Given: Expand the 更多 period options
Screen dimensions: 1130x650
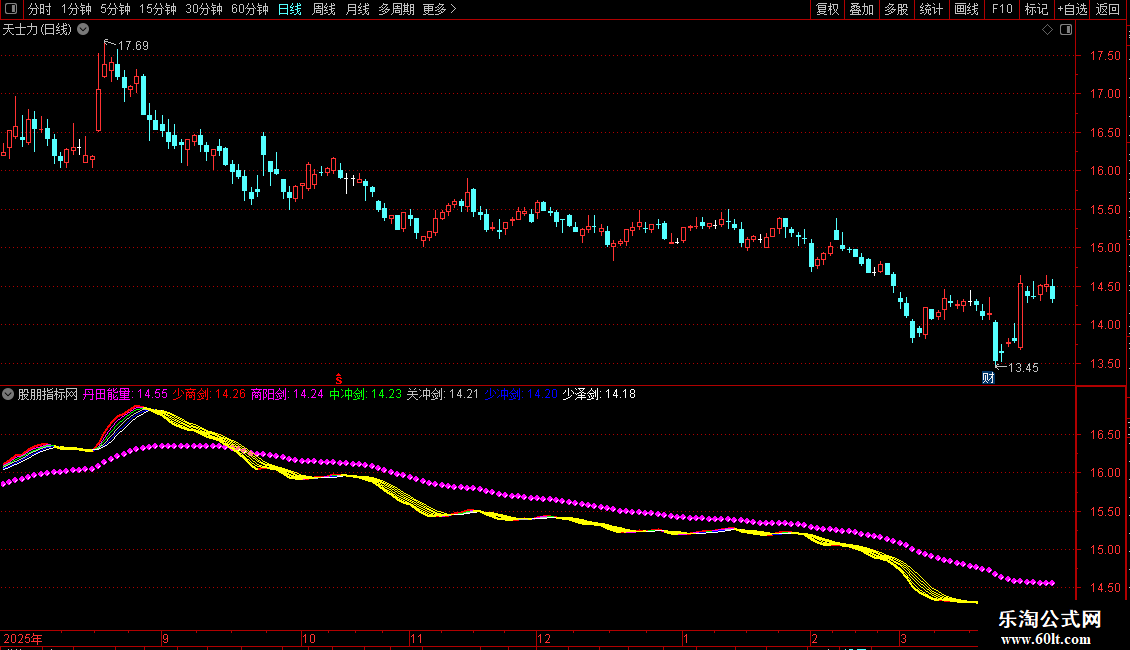Looking at the screenshot, I should (x=439, y=9).
